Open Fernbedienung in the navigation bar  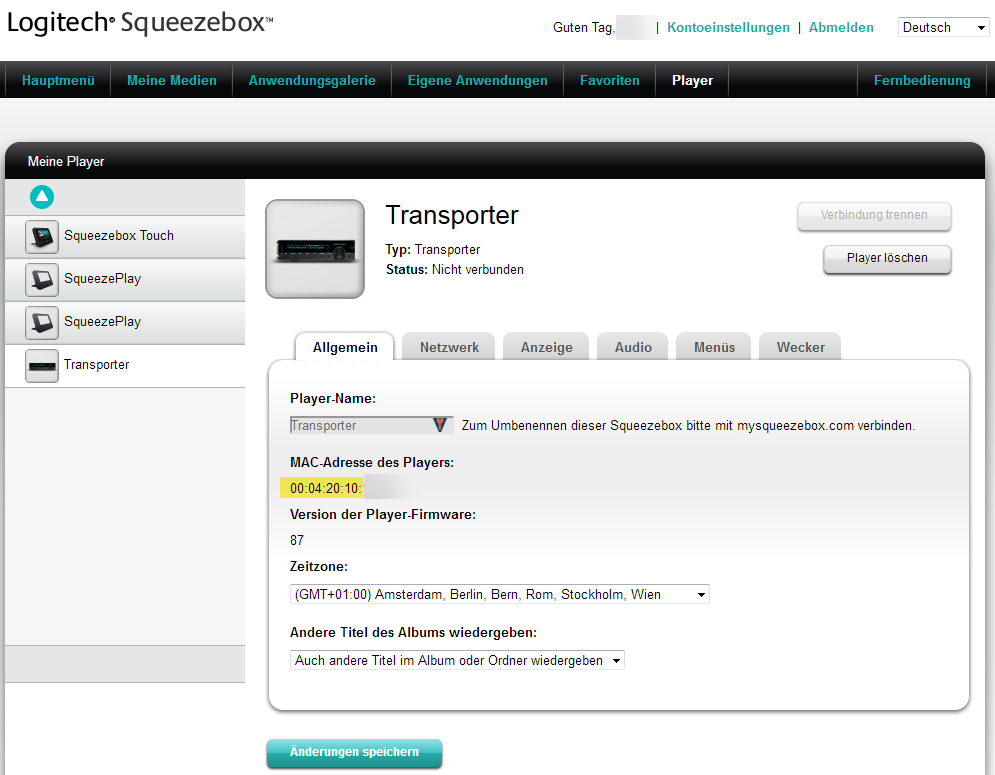click(922, 81)
